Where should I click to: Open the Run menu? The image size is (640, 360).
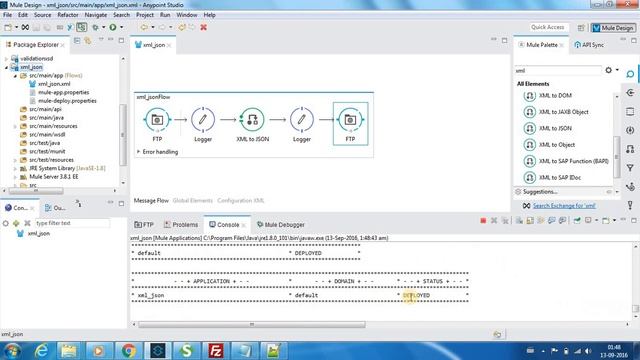[165, 15]
